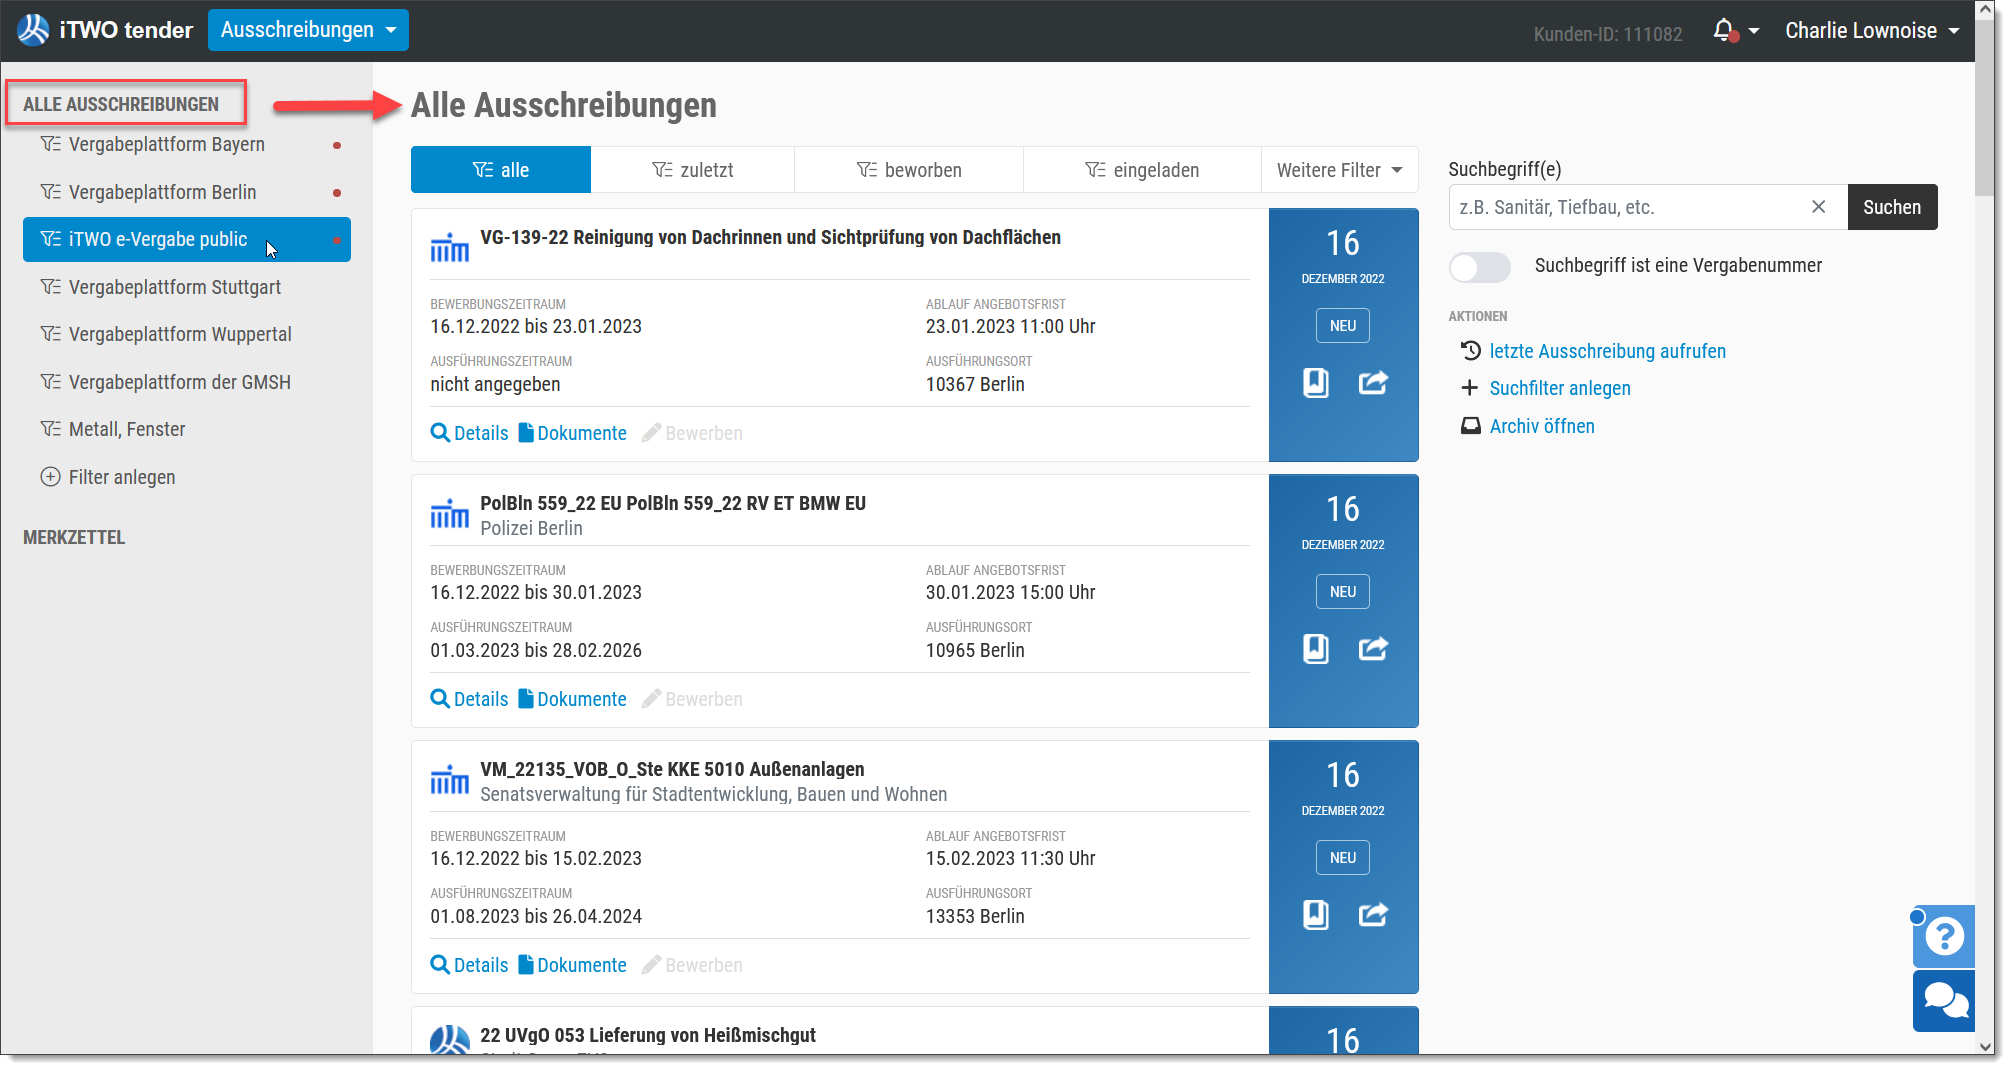Select iTWO e-Vergabe public filter
Viewport: 2010px width, 1070px height.
coord(187,240)
